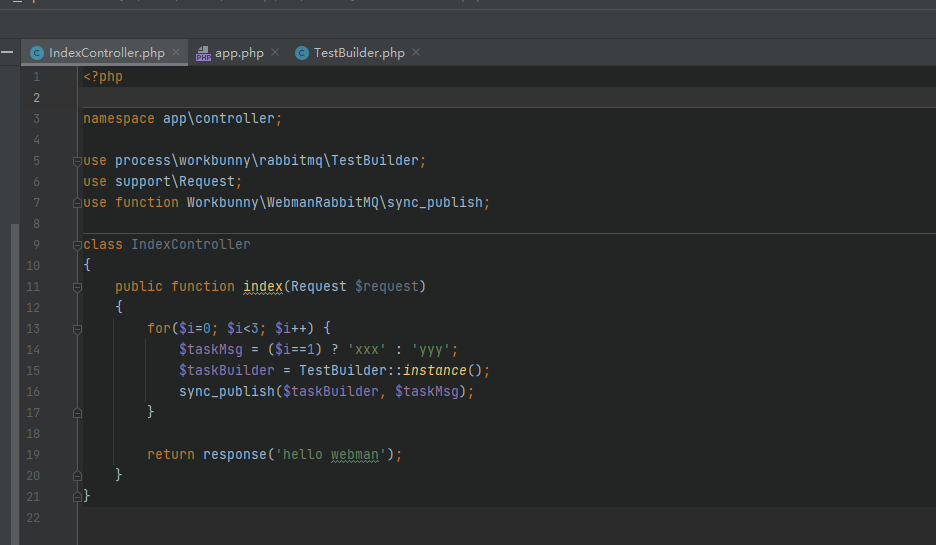Click the TestBuilder.php class file icon
The image size is (936, 545).
(x=301, y=53)
